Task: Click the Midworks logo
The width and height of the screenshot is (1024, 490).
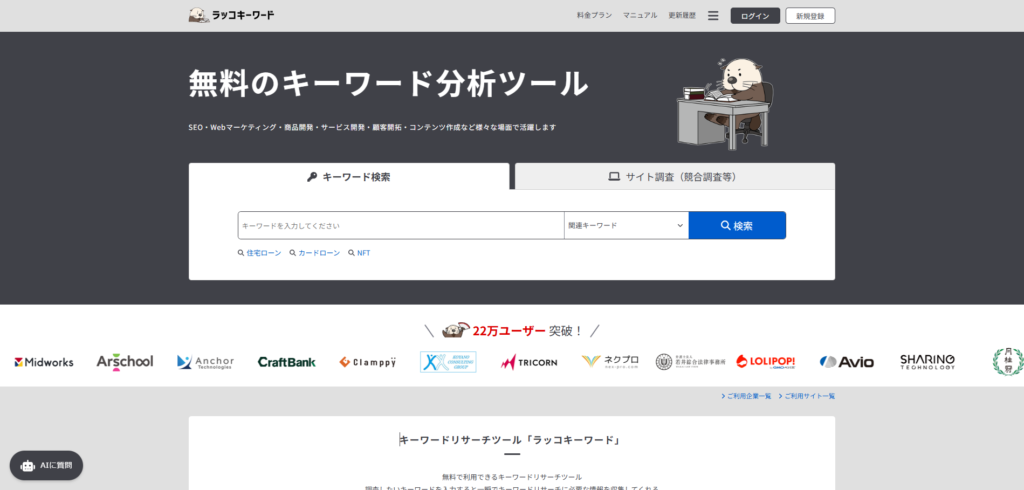Action: [x=44, y=362]
